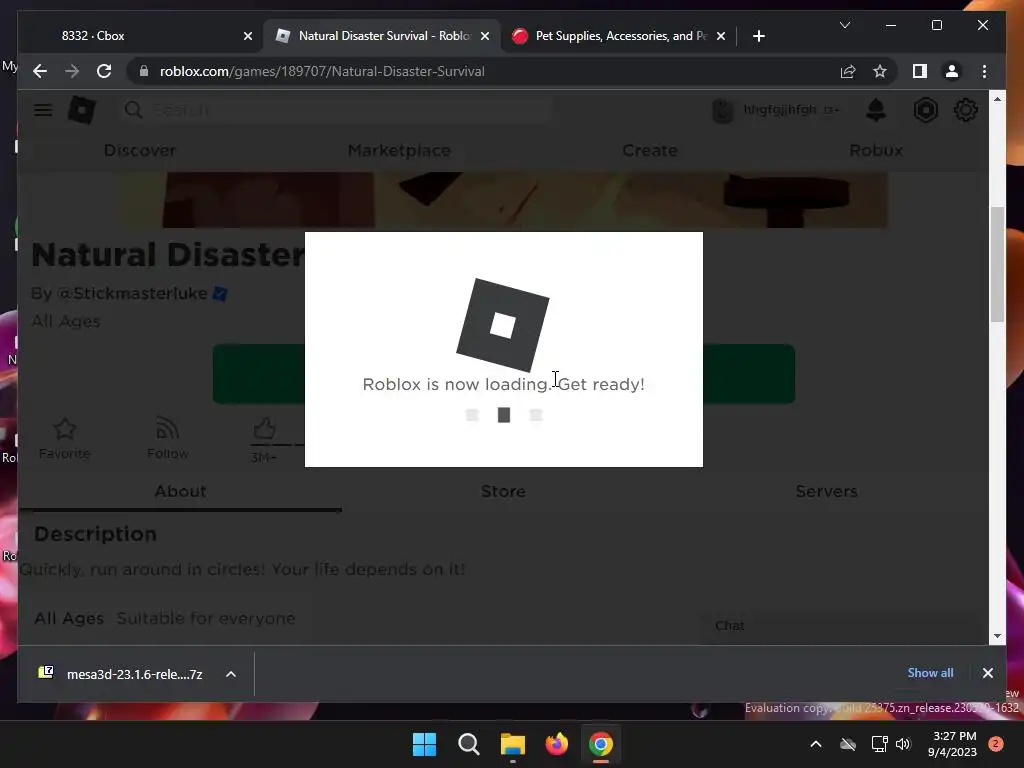Click the Roblox logo home icon
The image size is (1024, 768).
82,110
